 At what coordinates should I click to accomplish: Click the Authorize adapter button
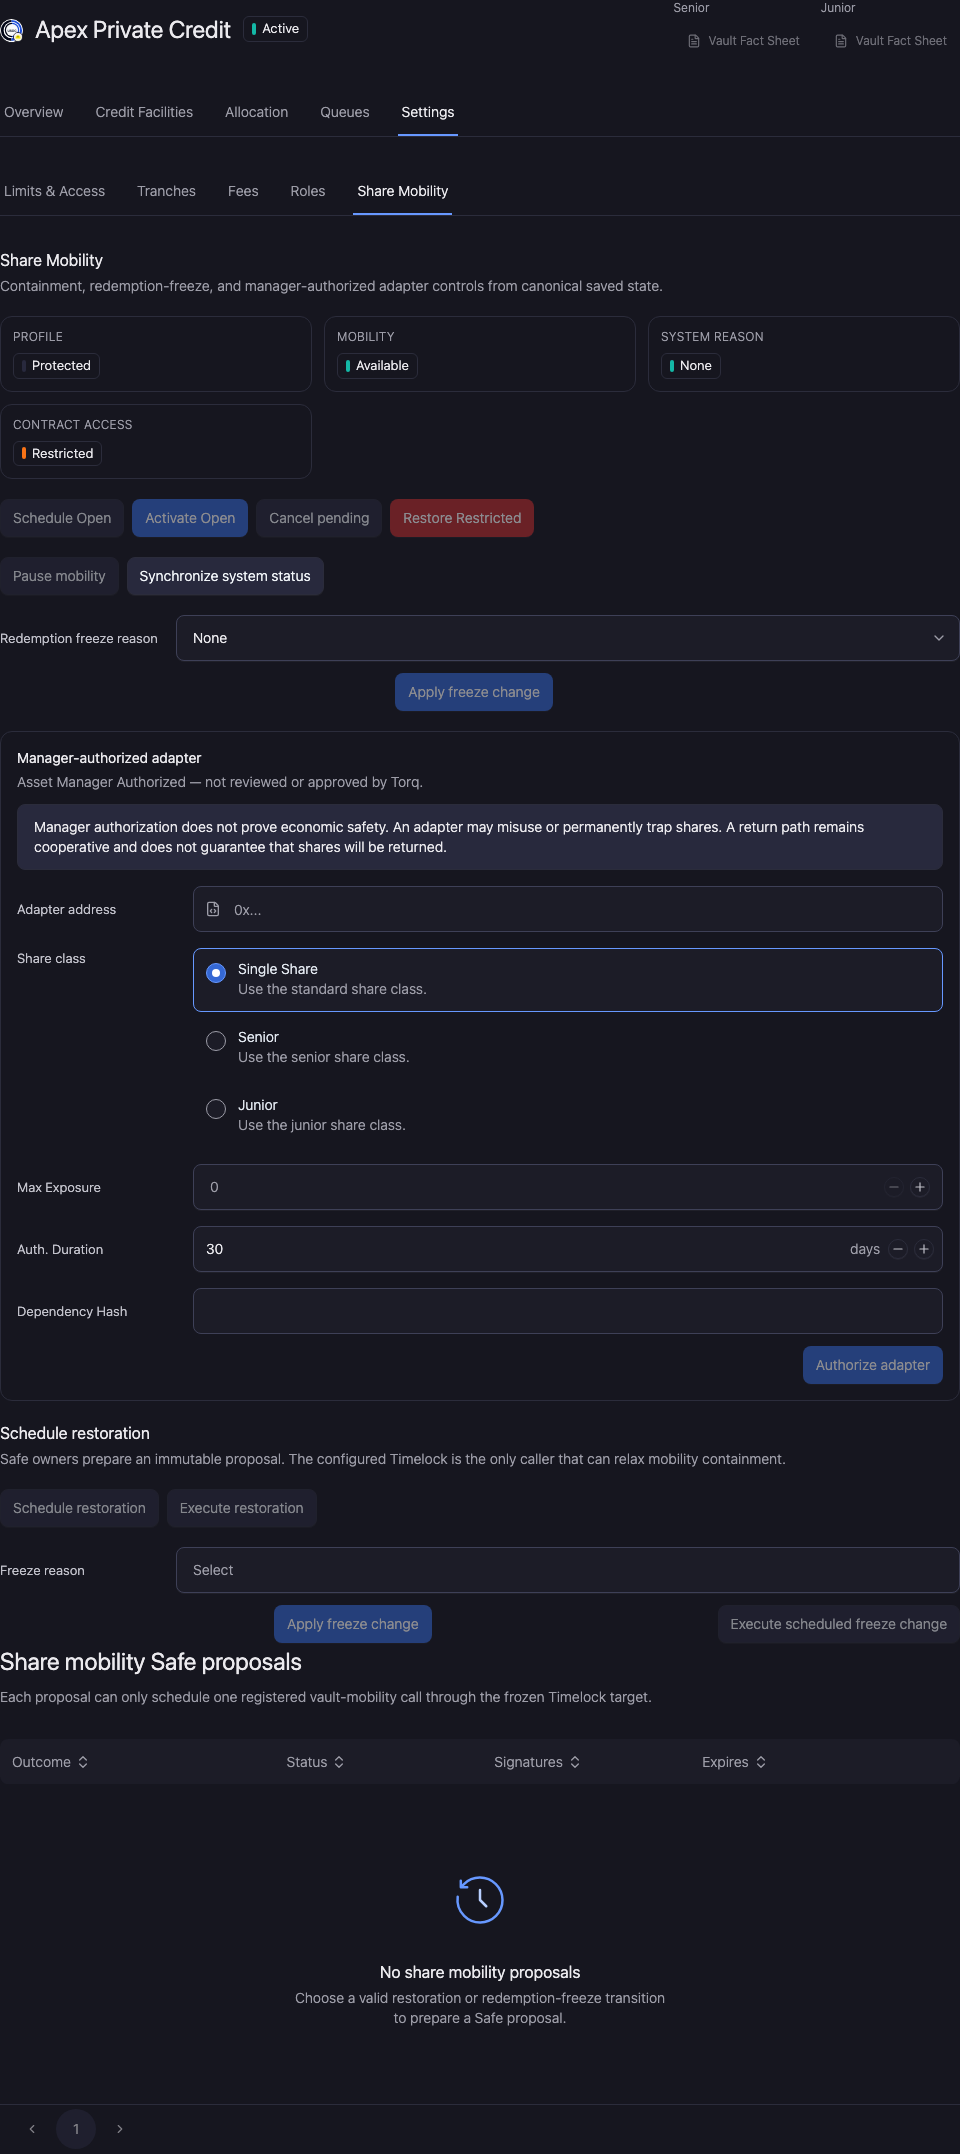873,1365
